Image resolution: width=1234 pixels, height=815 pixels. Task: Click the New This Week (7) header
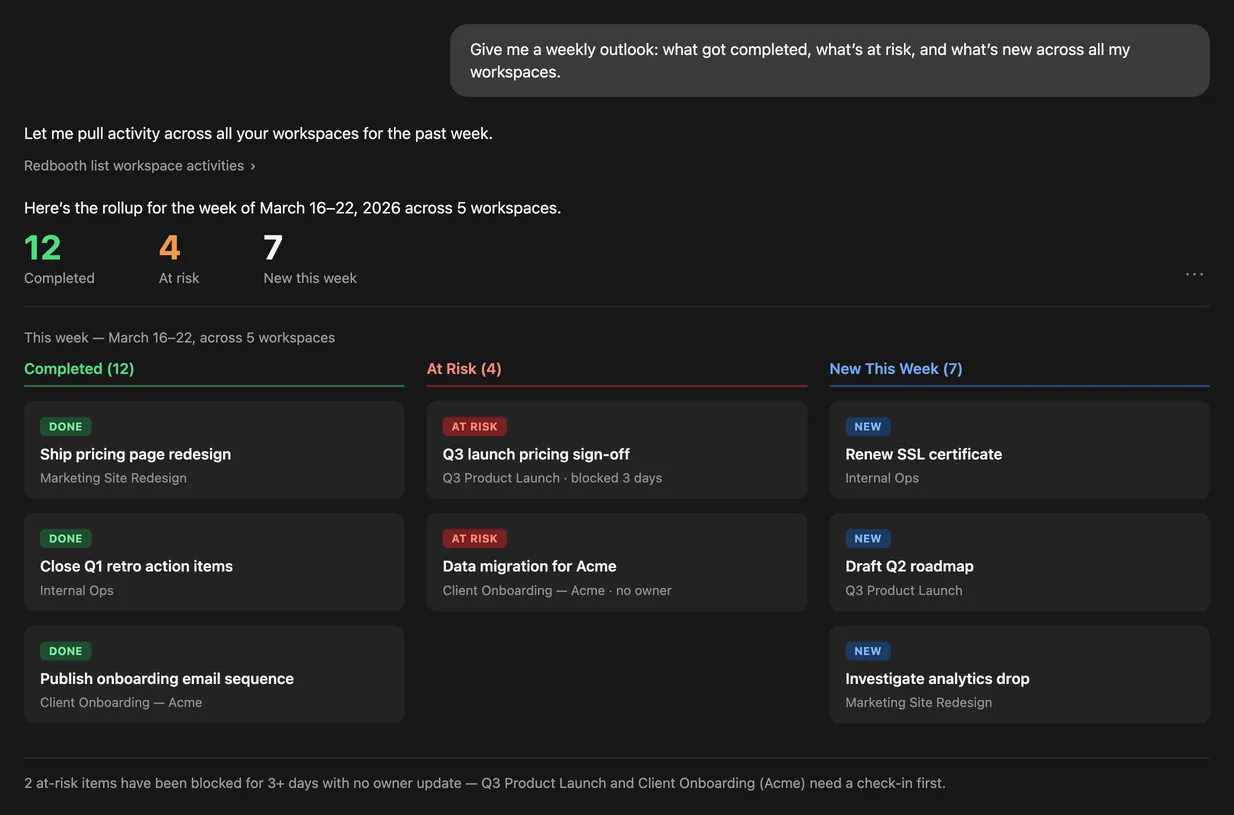point(896,369)
